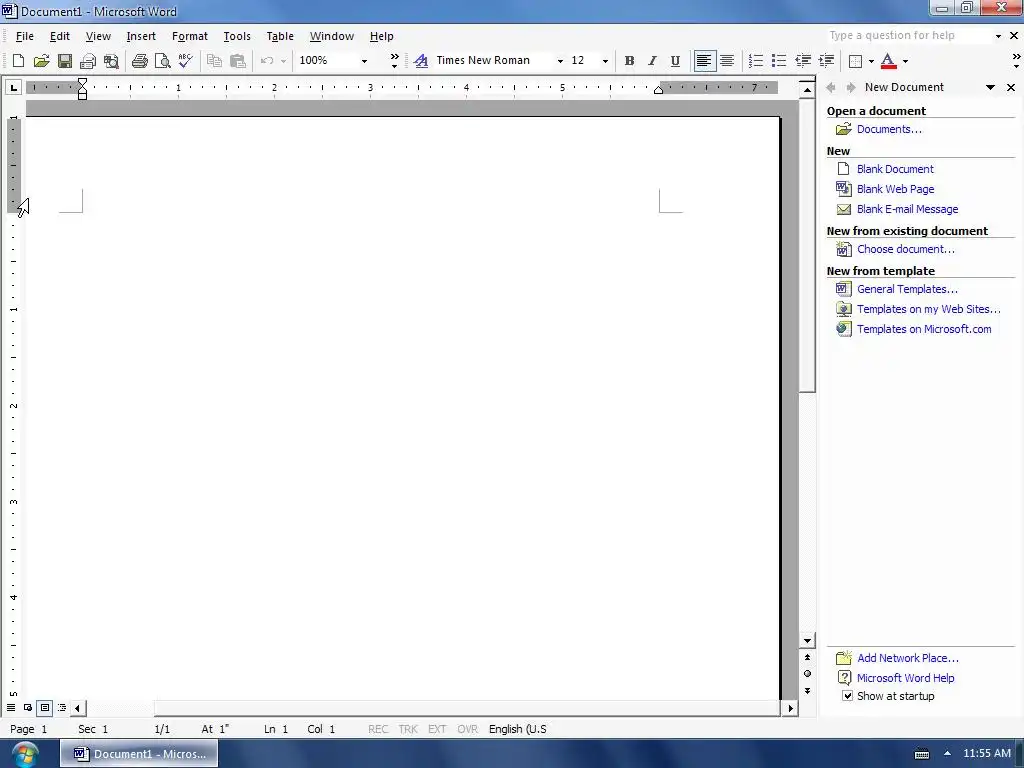Click task pane Back arrow
This screenshot has width=1024, height=768.
tap(831, 87)
